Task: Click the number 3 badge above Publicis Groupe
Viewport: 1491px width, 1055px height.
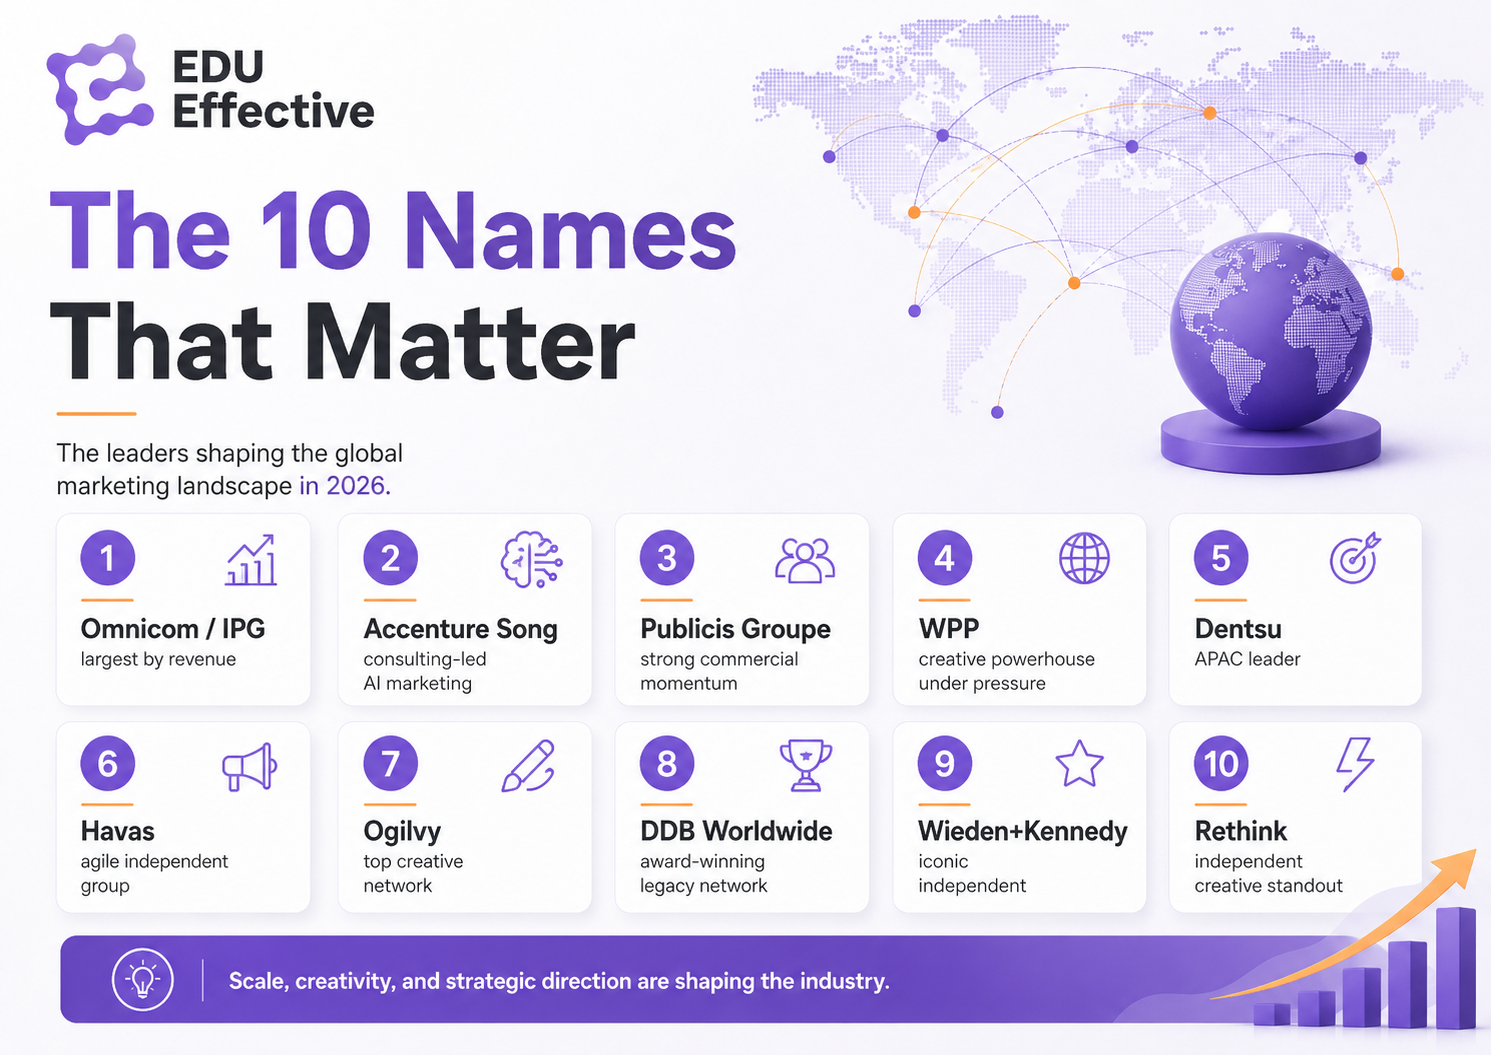Action: point(667,558)
